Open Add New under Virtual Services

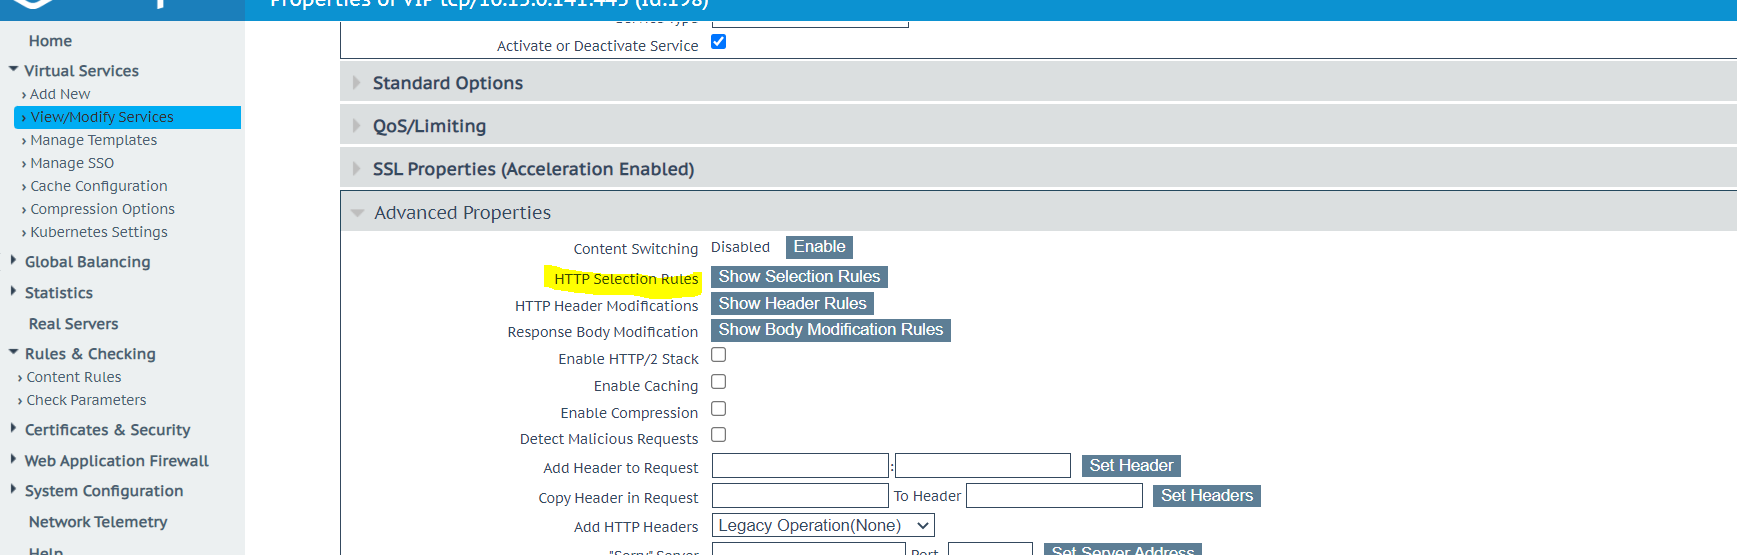pos(60,94)
